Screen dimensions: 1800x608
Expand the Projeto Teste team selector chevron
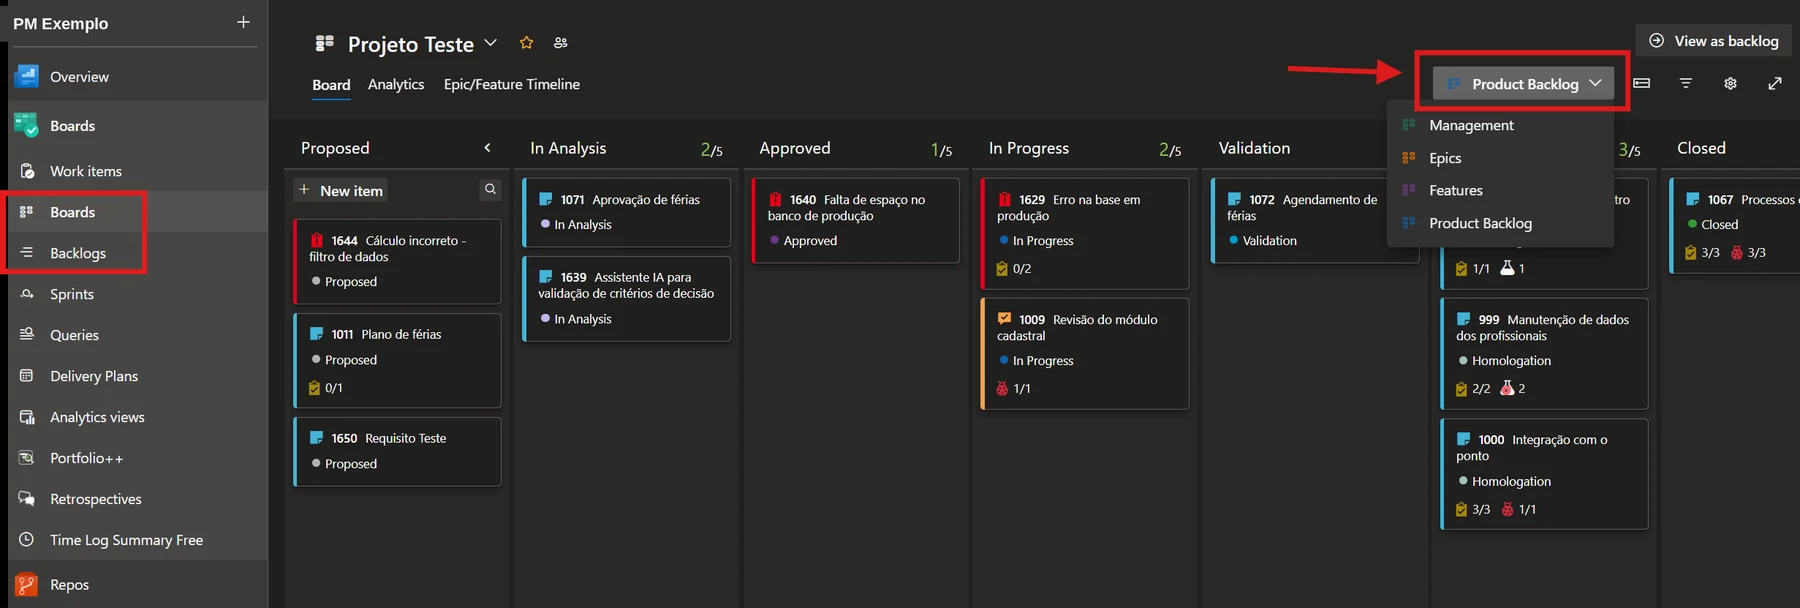click(490, 43)
